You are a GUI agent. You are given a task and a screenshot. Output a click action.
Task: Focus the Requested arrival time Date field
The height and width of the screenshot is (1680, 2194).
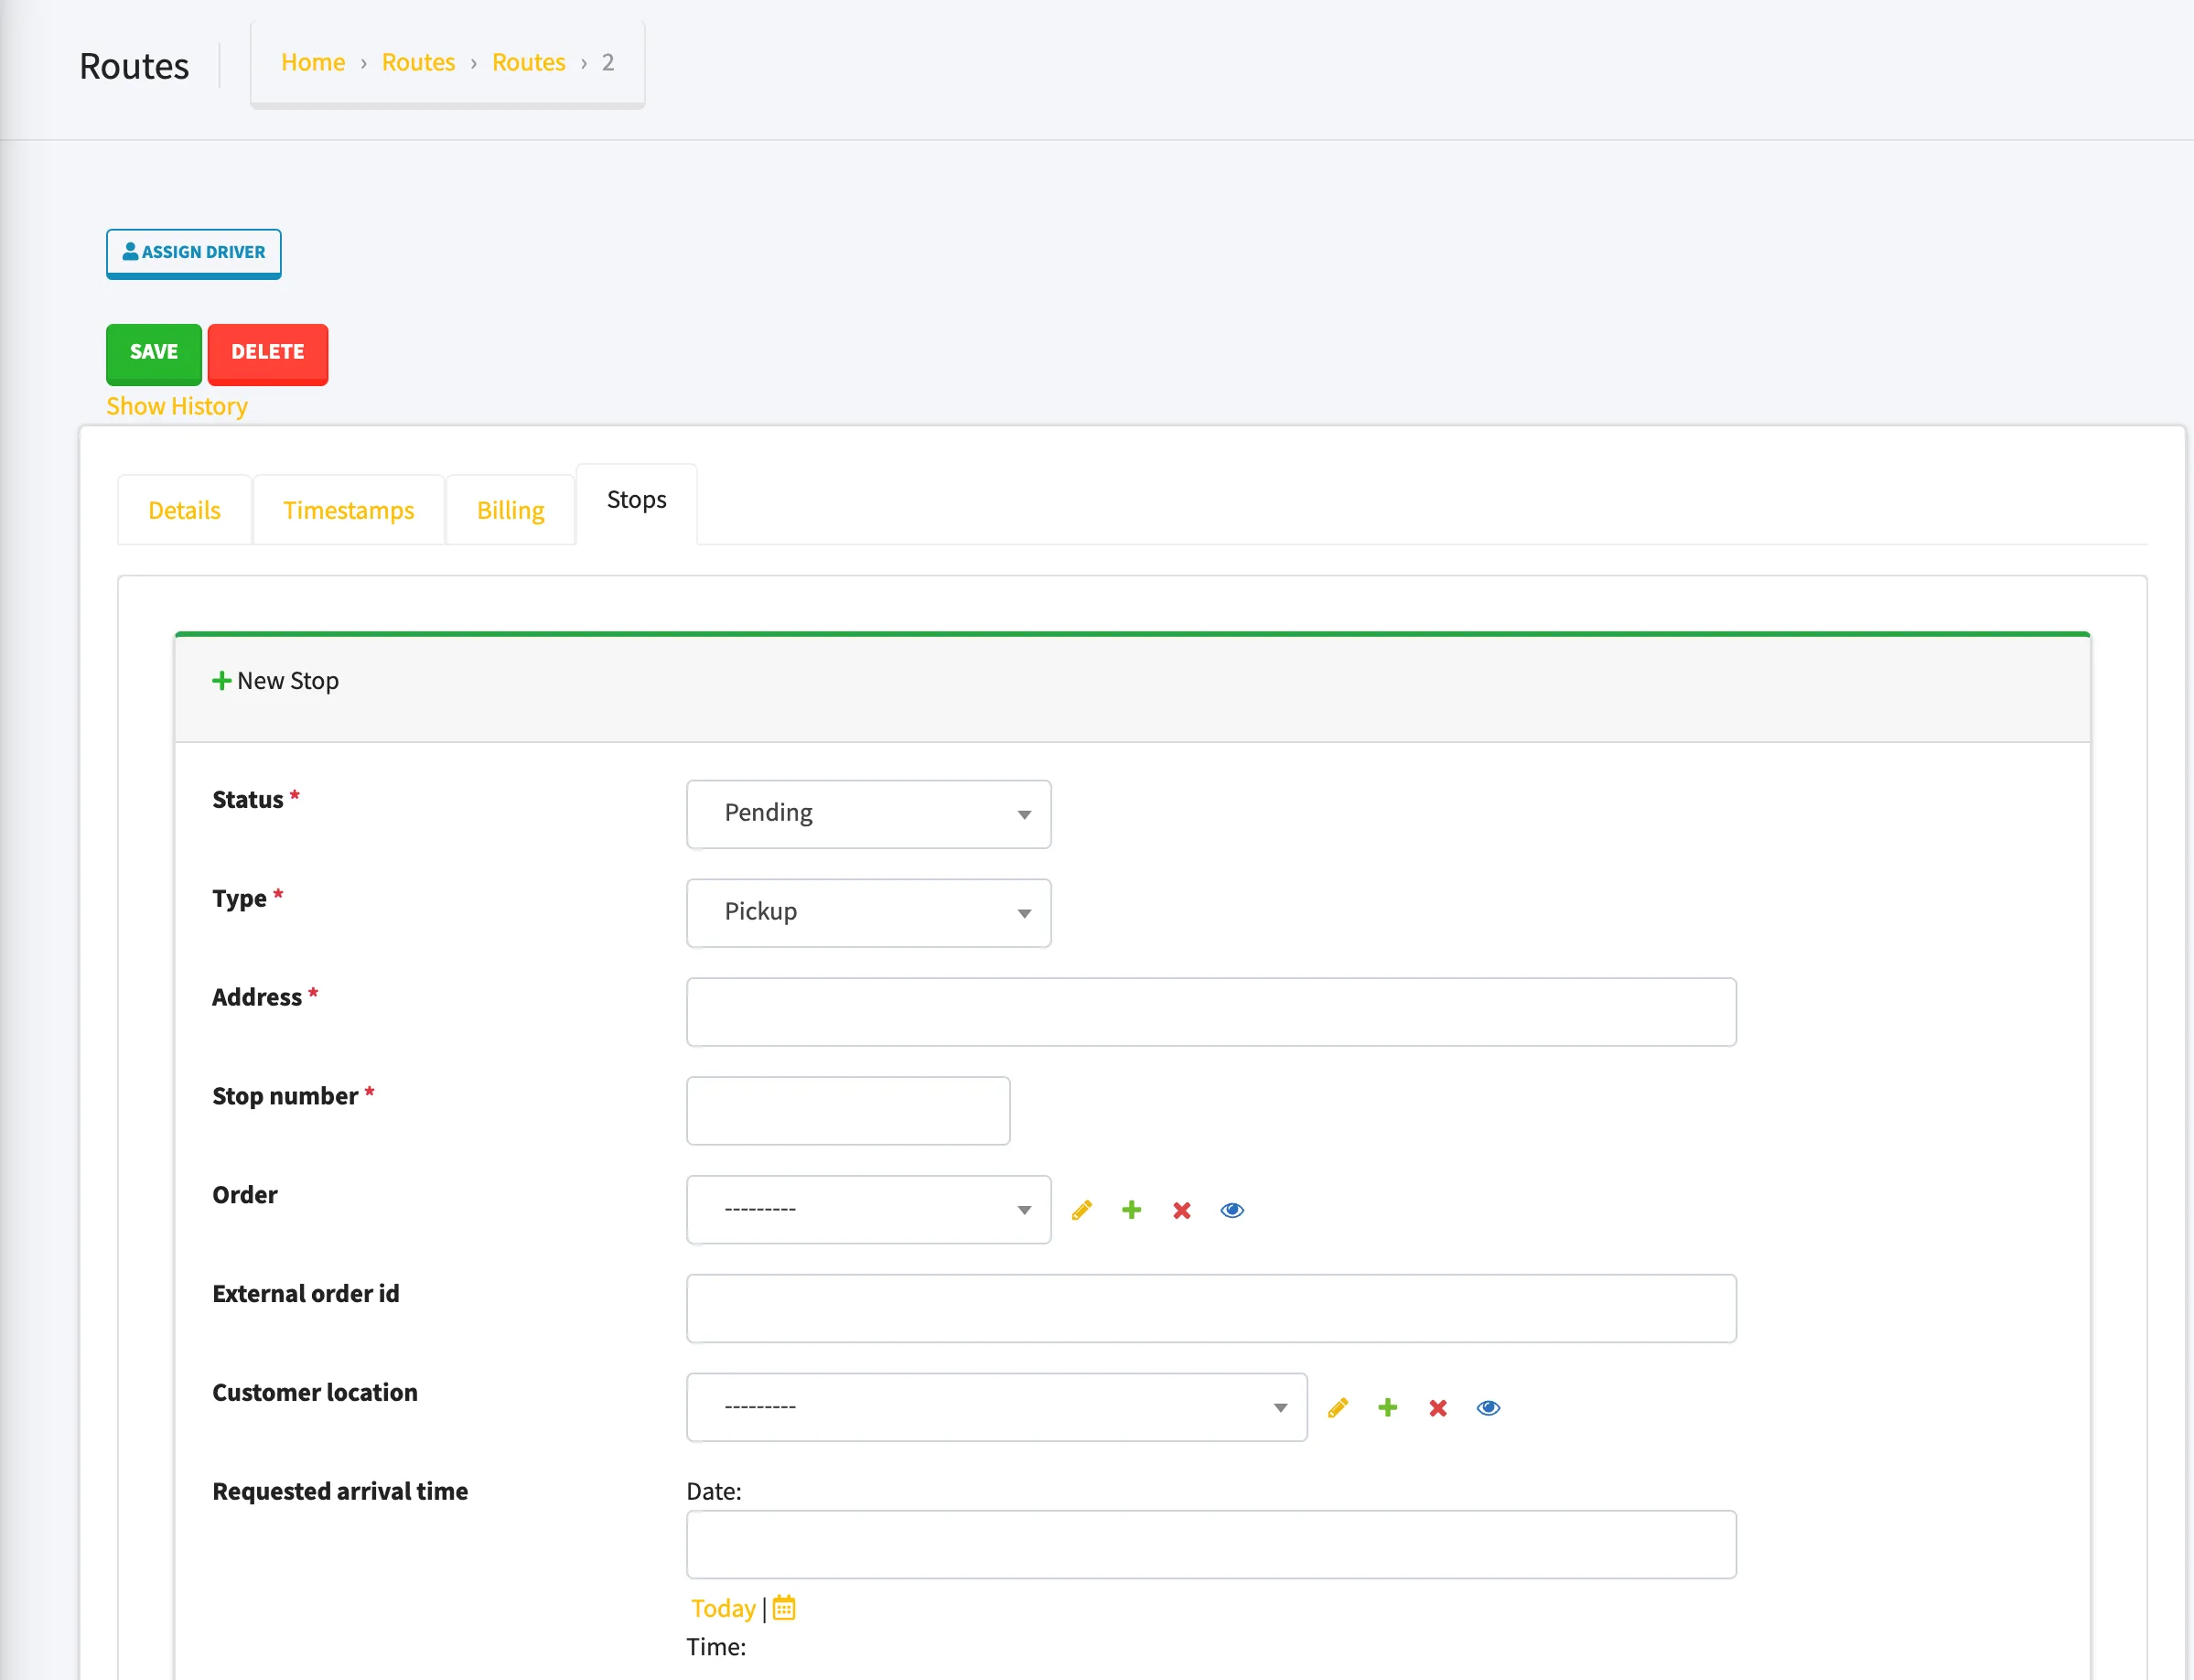(x=1211, y=1545)
